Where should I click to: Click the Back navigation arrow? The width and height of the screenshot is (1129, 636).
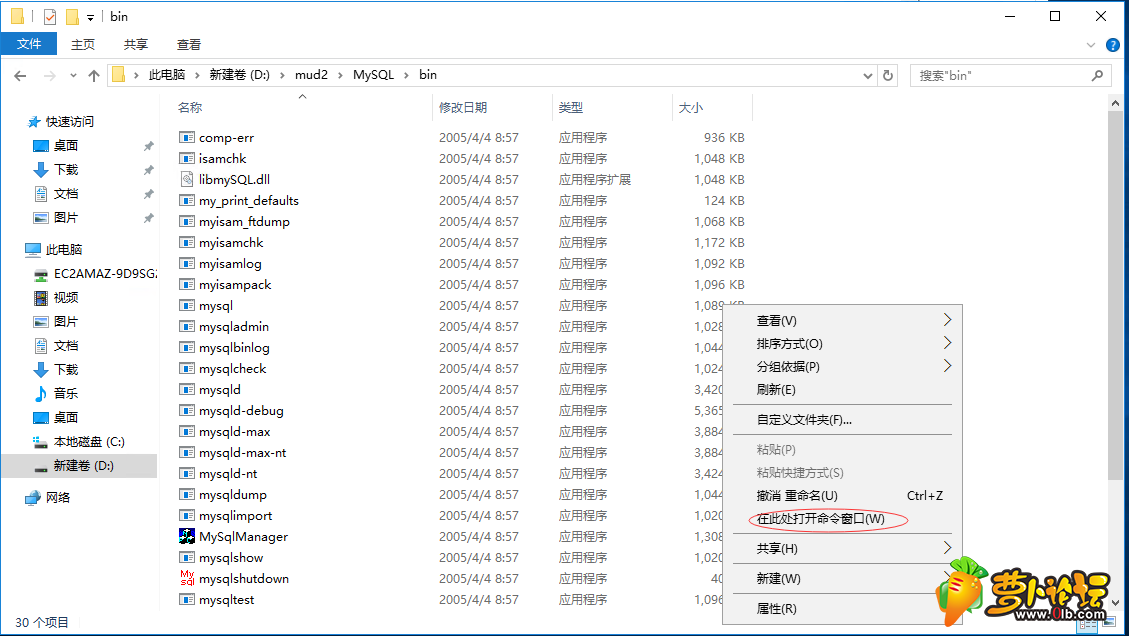pyautogui.click(x=20, y=76)
